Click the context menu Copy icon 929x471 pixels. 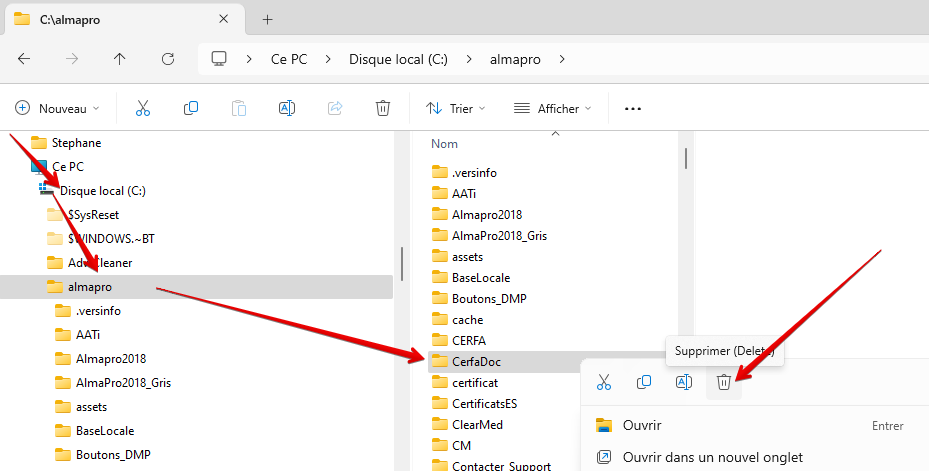[644, 382]
